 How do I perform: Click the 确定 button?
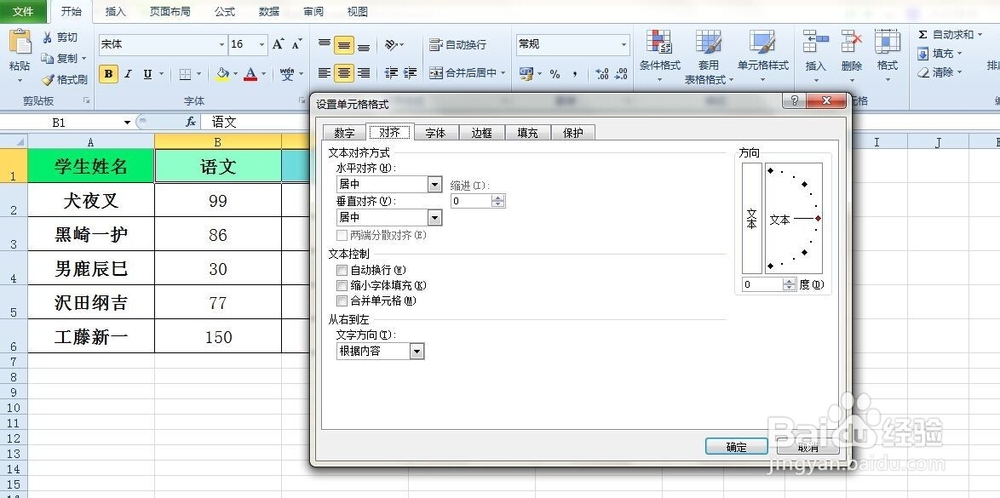tap(737, 447)
